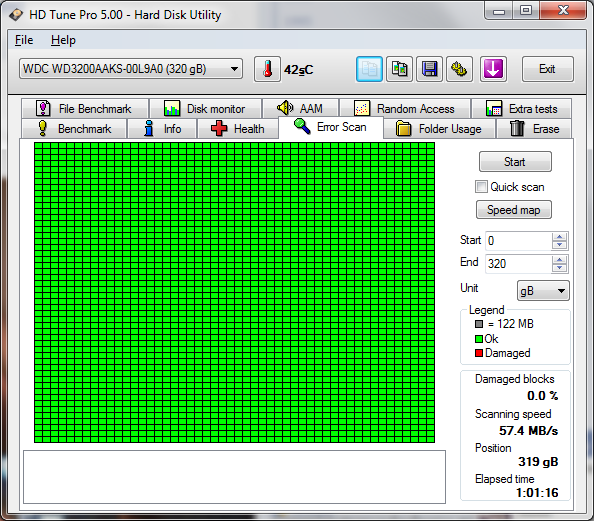Minimize the HD Tune Pro window
594x521 pixels.
click(499, 11)
